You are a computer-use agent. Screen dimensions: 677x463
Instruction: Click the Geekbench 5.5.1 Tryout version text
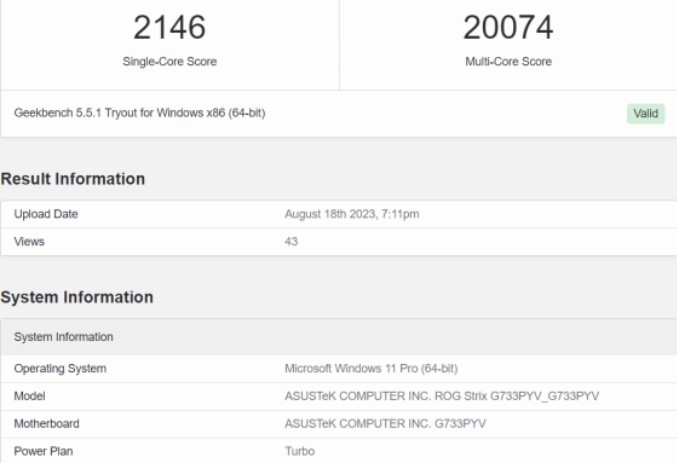tap(139, 113)
